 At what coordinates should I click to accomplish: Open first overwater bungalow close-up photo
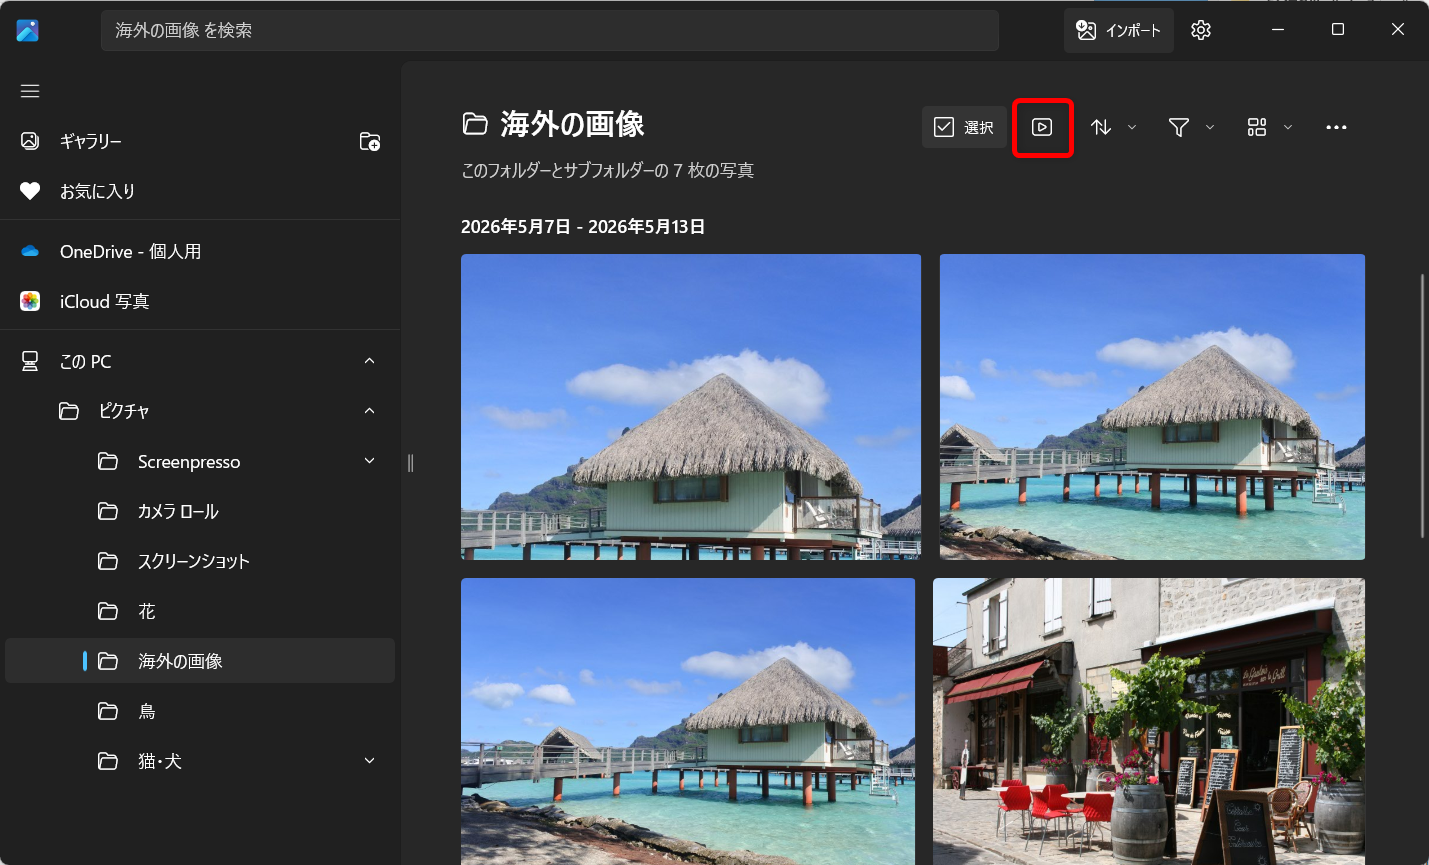[x=691, y=407]
